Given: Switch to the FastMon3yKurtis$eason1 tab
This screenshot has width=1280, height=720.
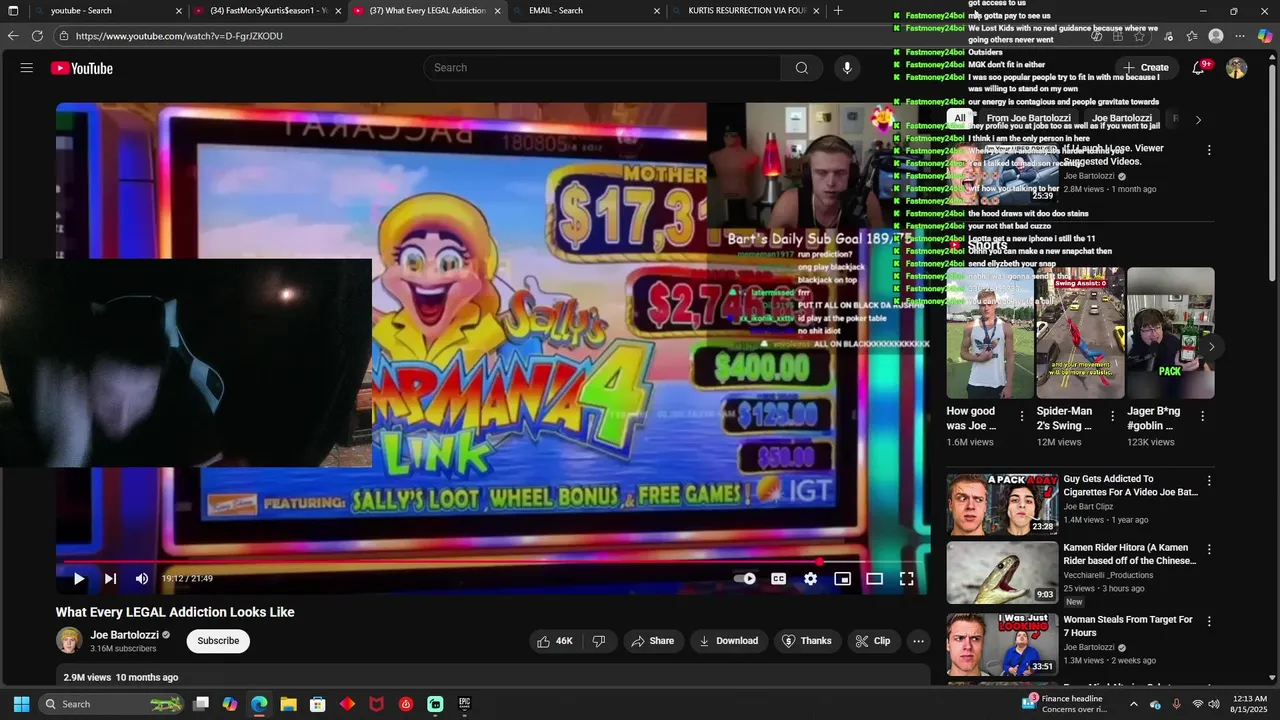Looking at the screenshot, I should click(x=267, y=10).
